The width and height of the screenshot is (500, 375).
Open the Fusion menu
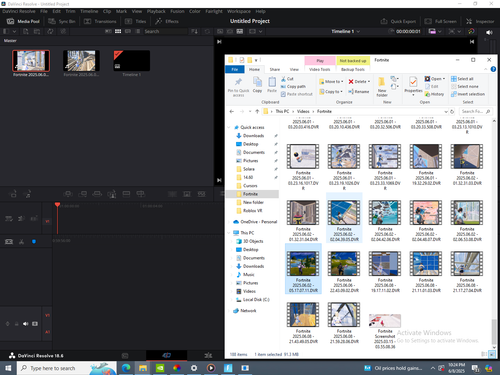pos(177,11)
